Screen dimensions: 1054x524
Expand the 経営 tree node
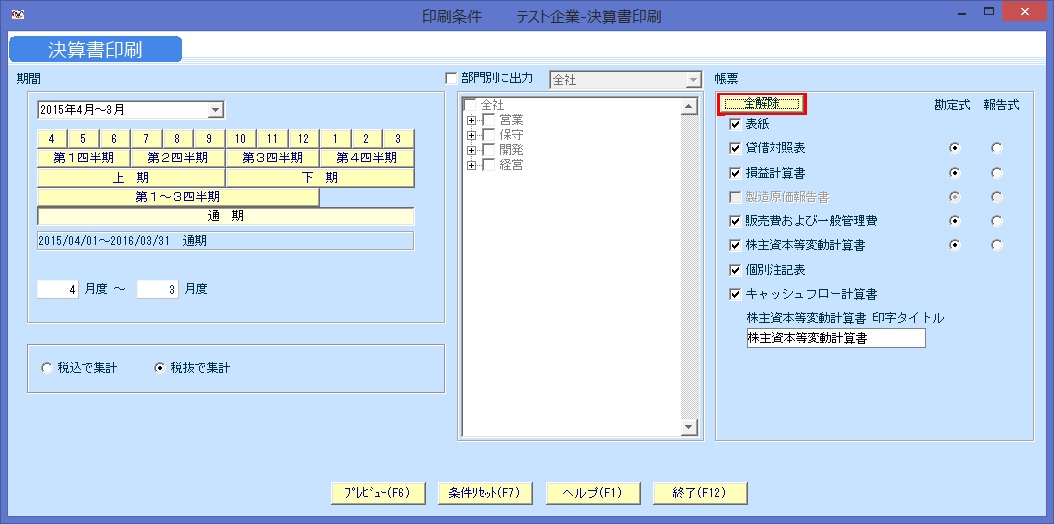[x=471, y=165]
